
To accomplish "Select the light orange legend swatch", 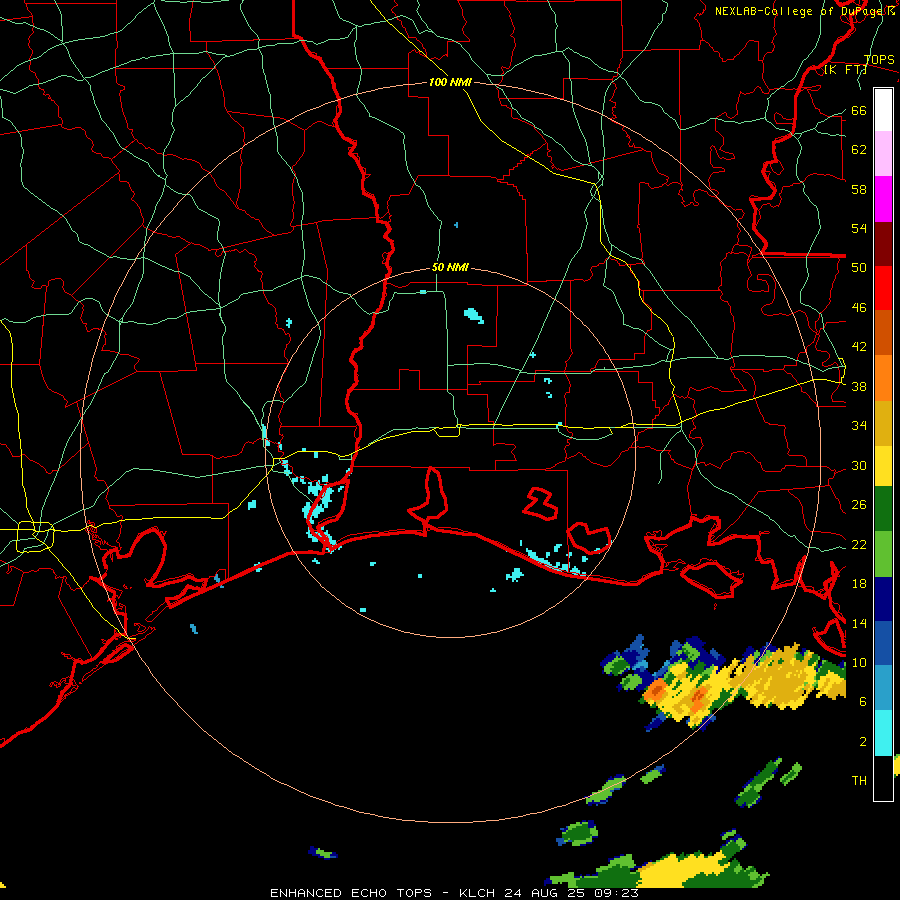I will click(883, 378).
